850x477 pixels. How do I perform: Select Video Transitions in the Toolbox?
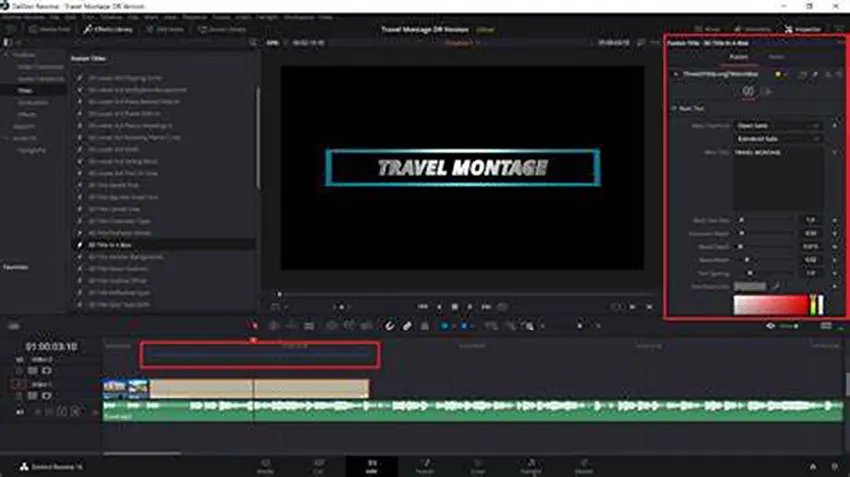[41, 67]
